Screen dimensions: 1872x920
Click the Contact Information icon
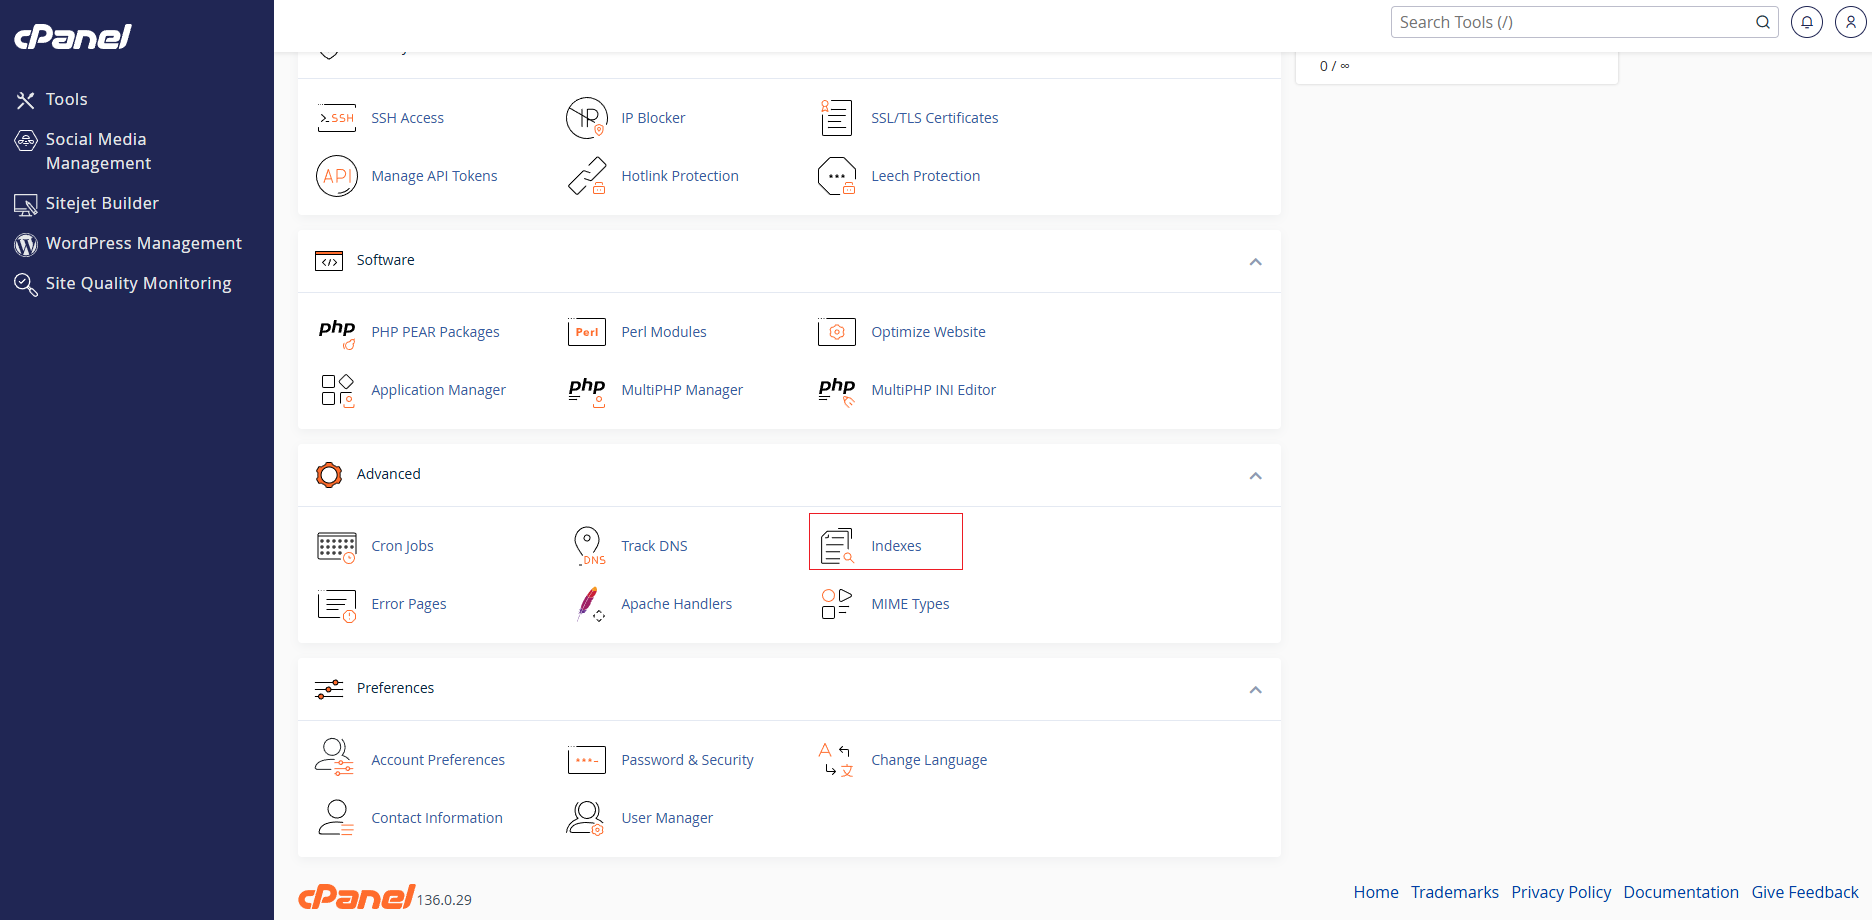[x=336, y=818]
